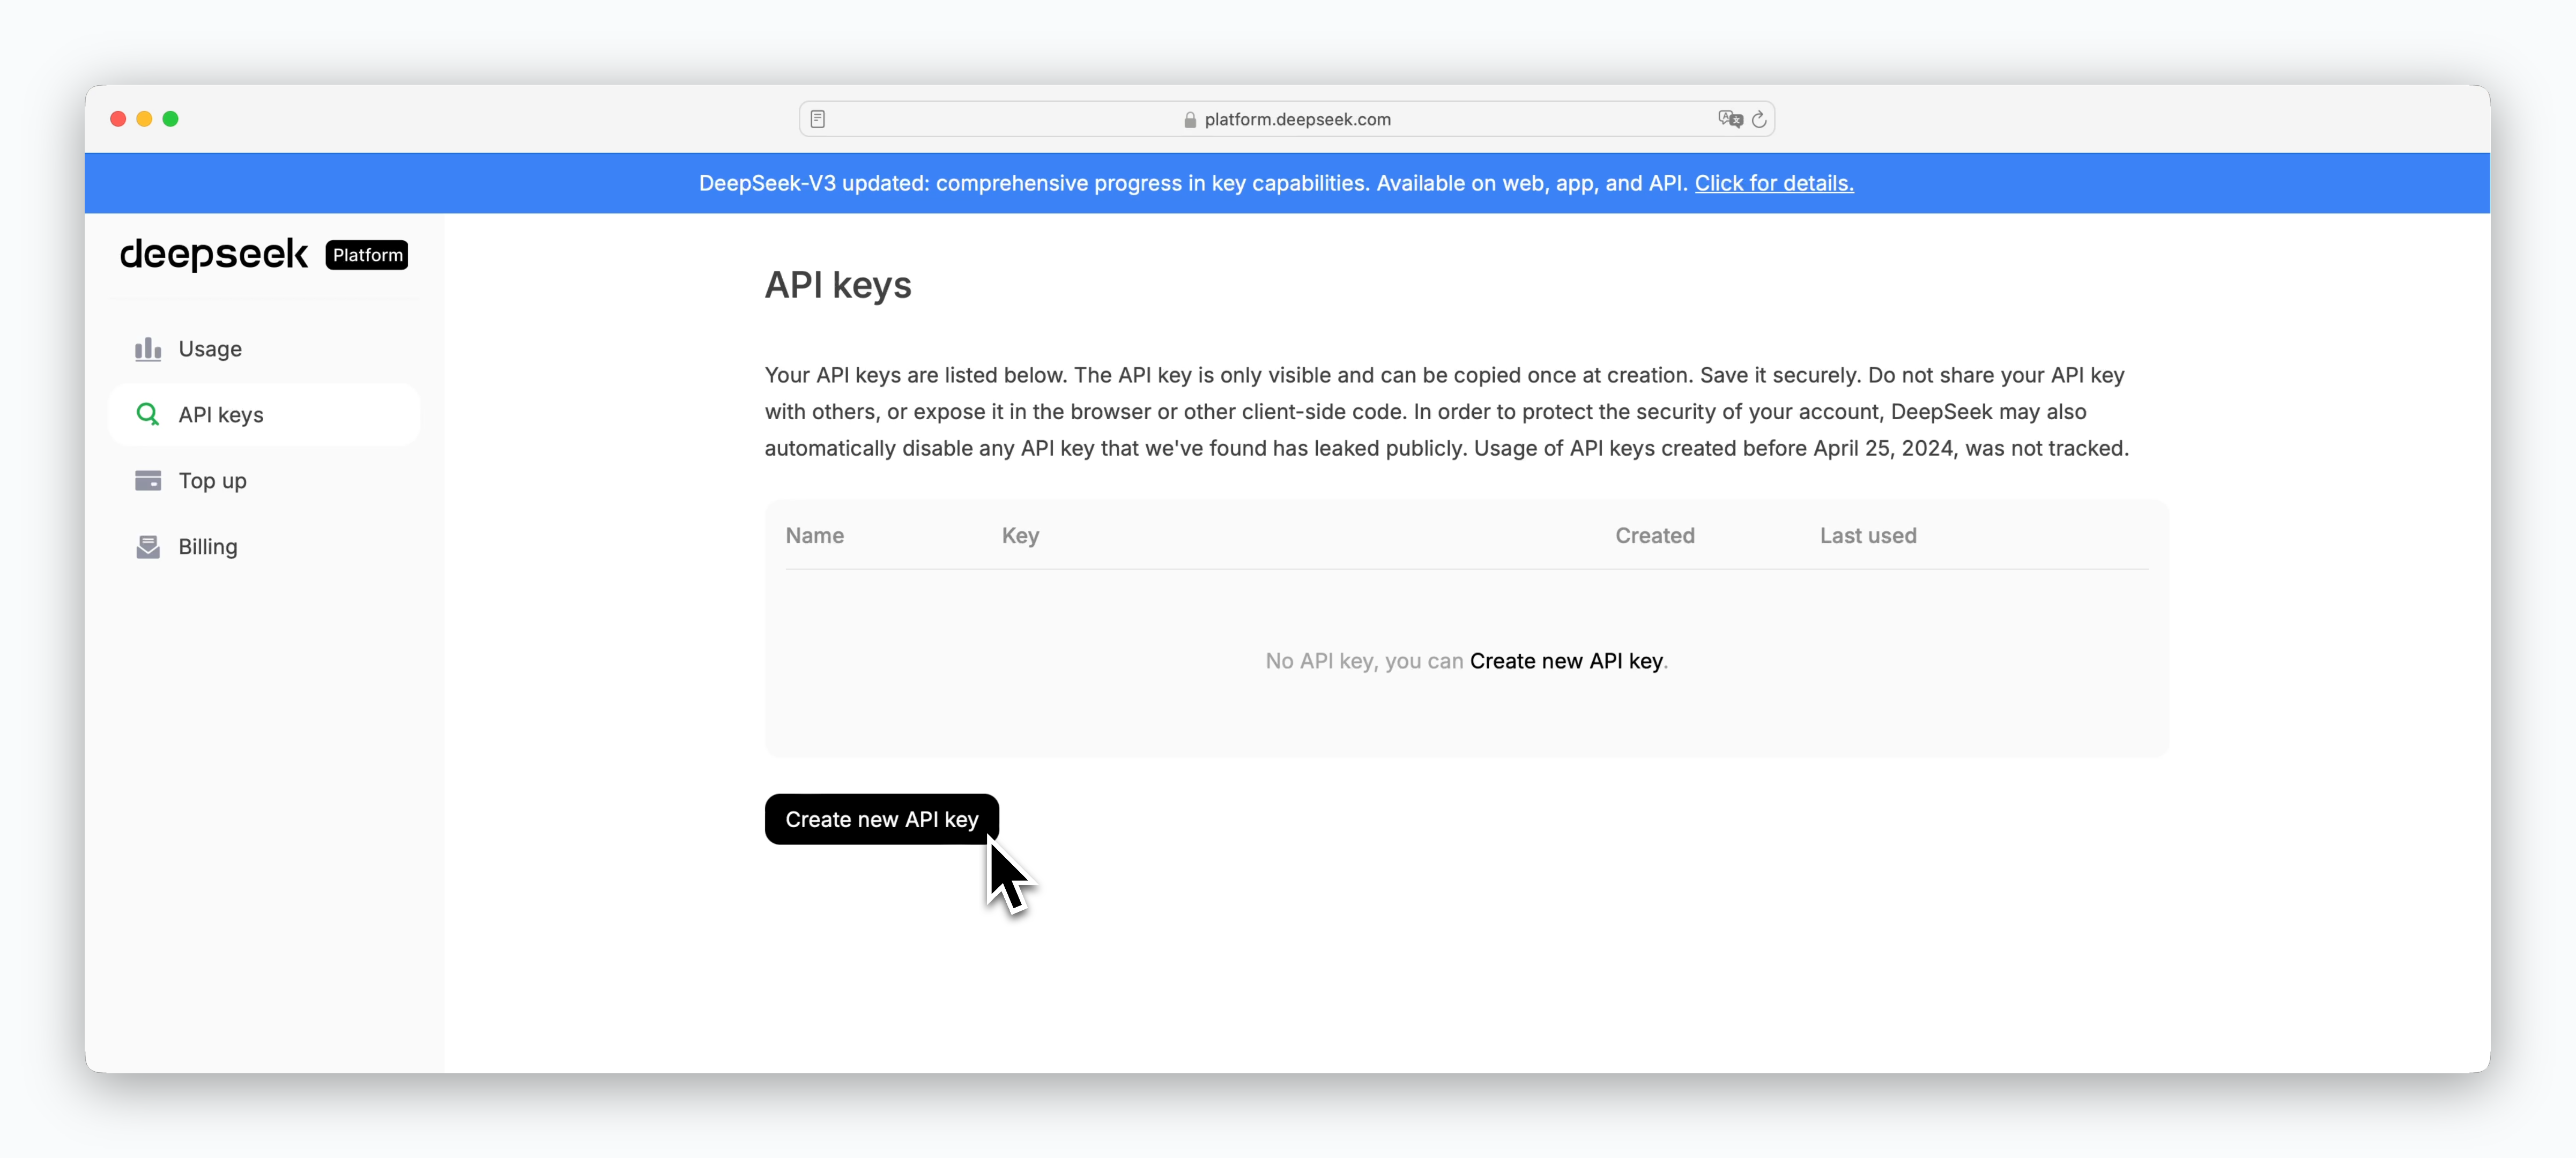Image resolution: width=2576 pixels, height=1158 pixels.
Task: Click the DeepSeek-V3 updated banner text
Action: click(1193, 183)
